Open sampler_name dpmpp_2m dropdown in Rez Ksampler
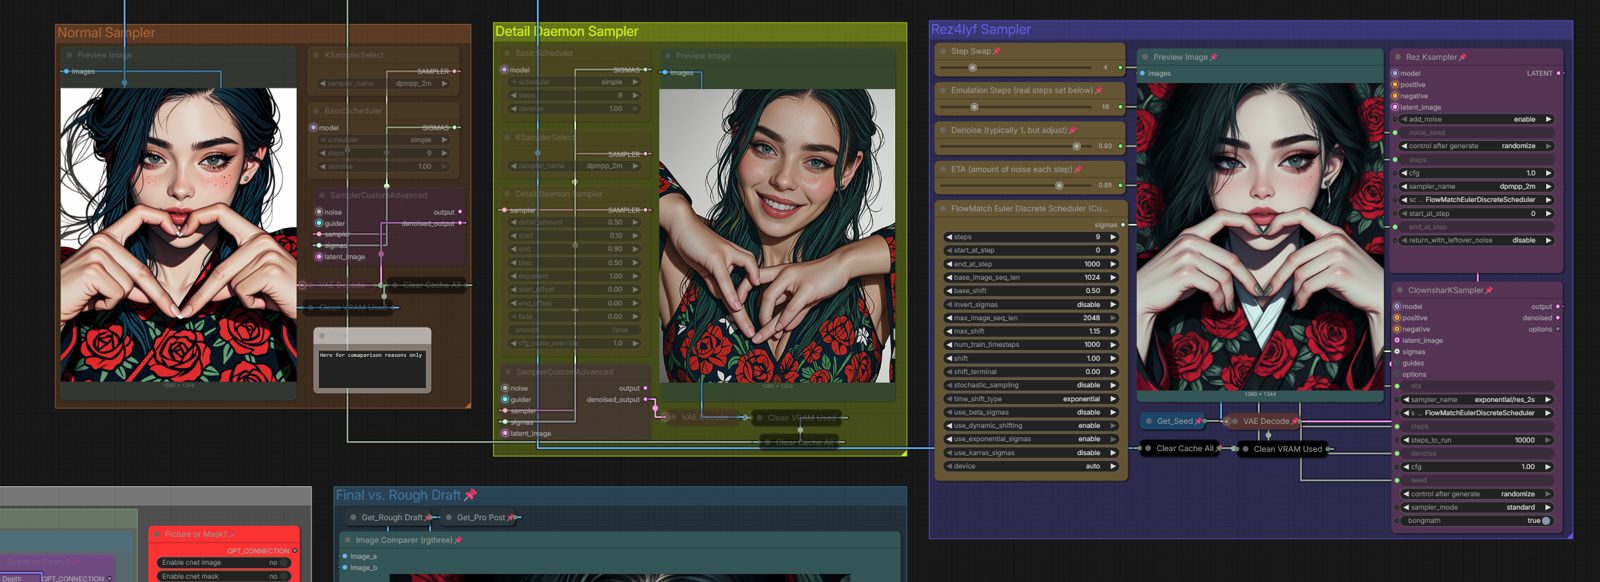The width and height of the screenshot is (1600, 582). click(1475, 186)
